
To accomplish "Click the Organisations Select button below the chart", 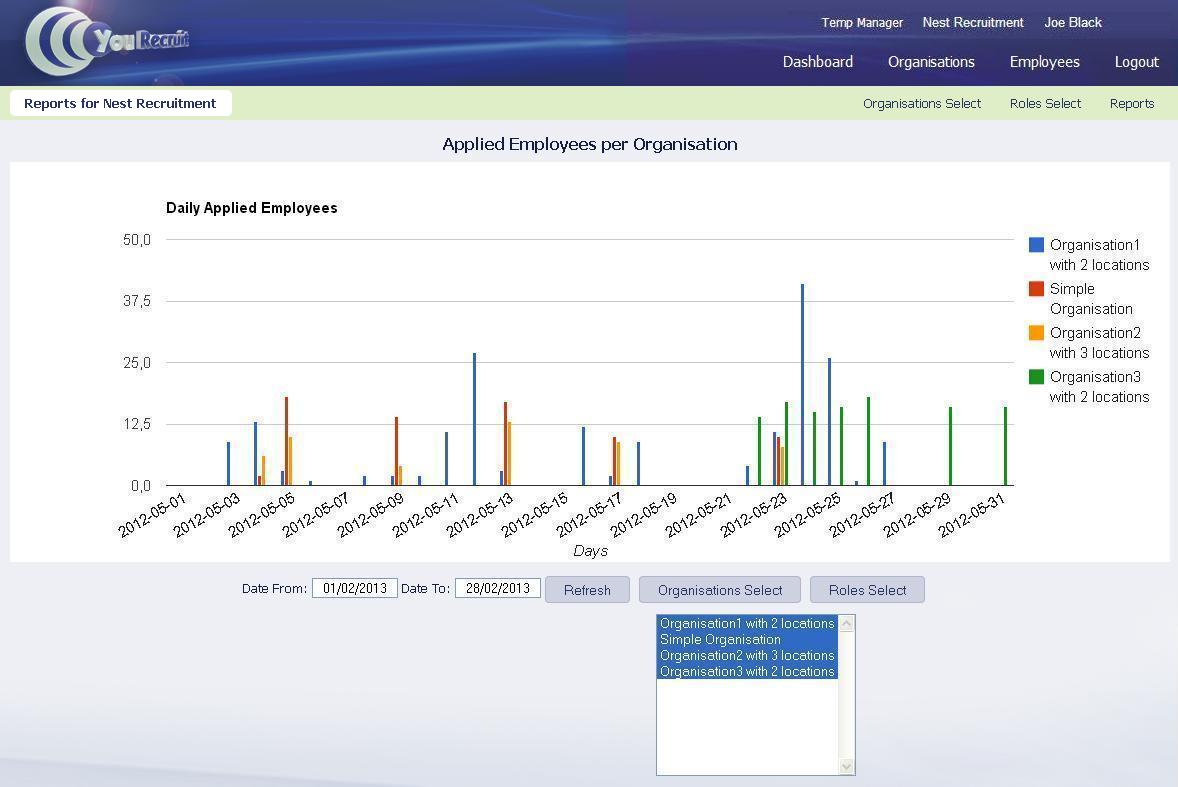I will pos(719,590).
